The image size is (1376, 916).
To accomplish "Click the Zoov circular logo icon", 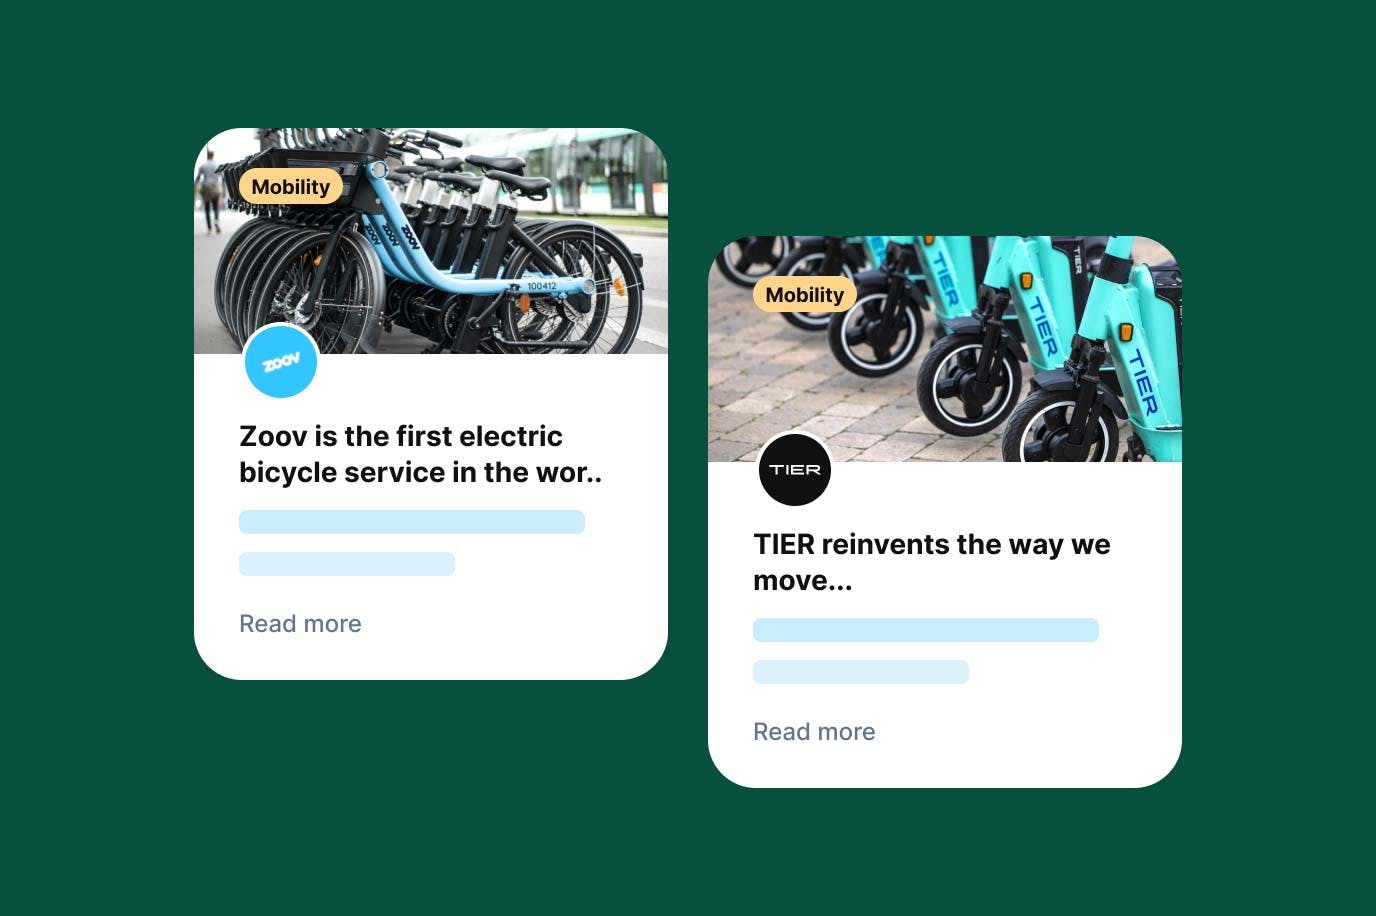I will [281, 361].
